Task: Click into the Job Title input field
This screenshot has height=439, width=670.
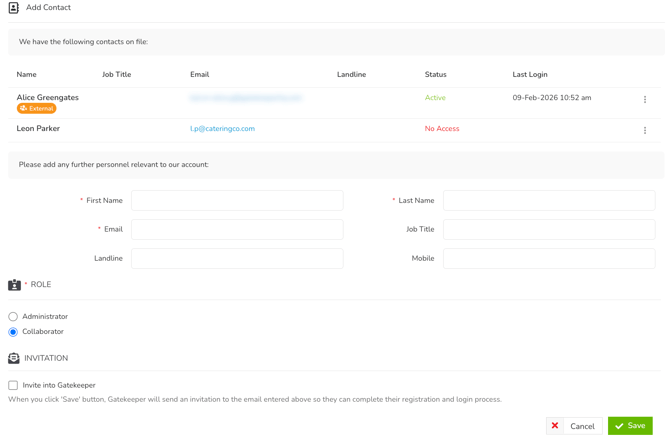Action: [549, 230]
